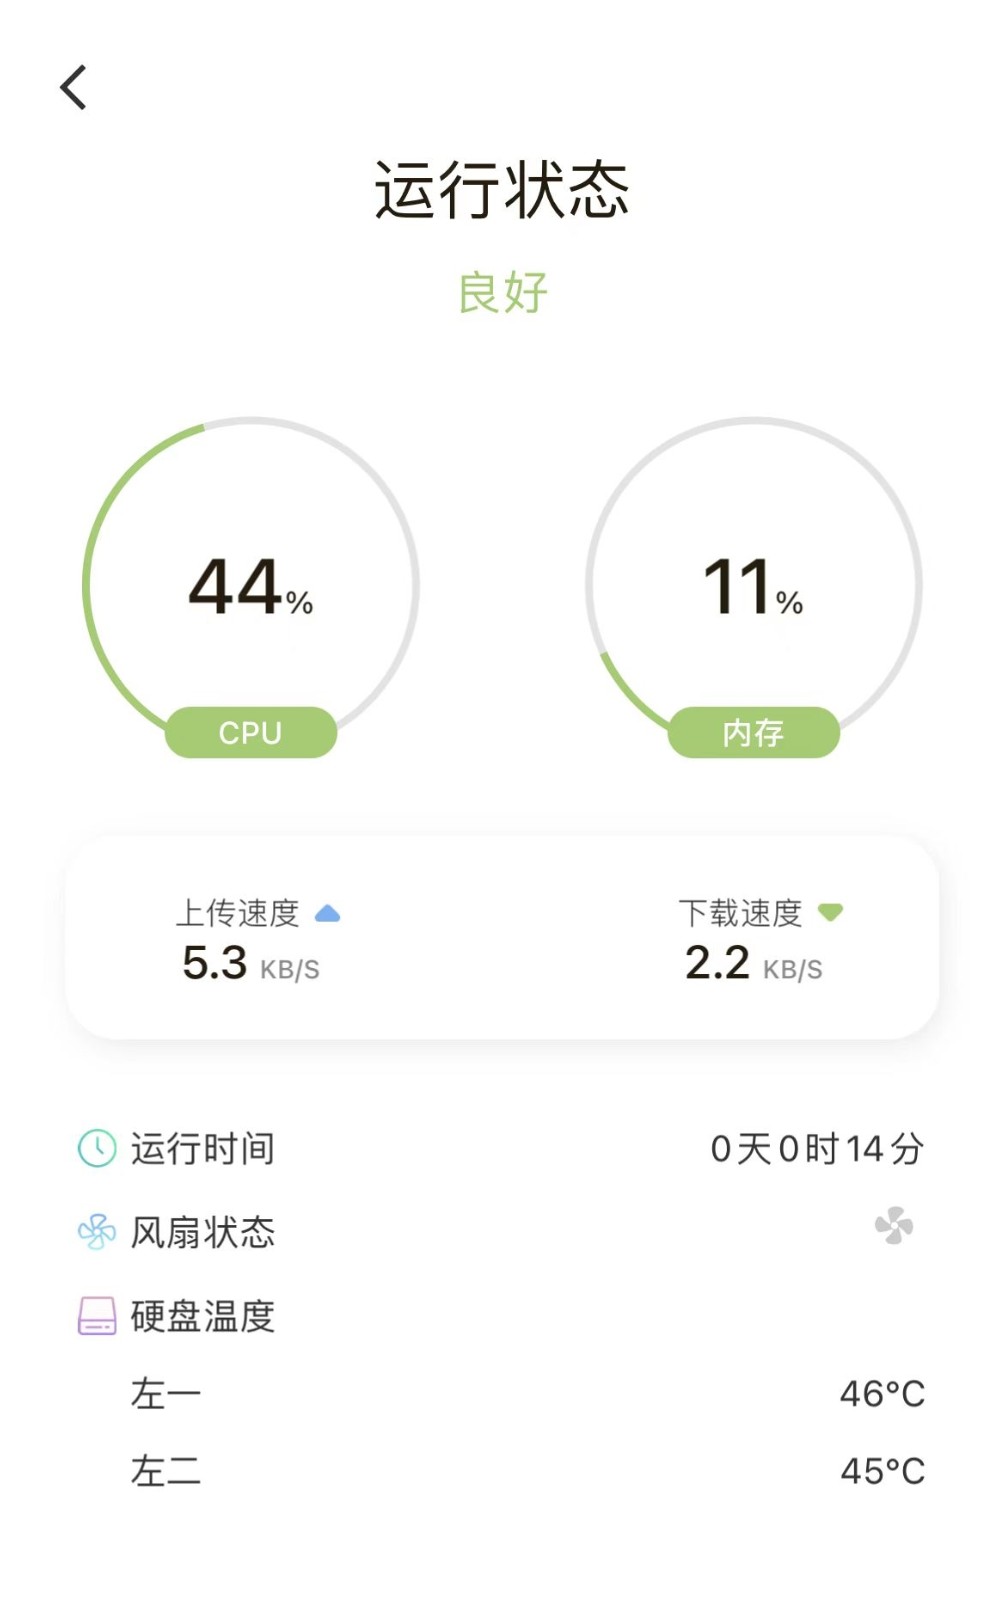Image resolution: width=1005 pixels, height=1600 pixels.
Task: Tap the green 内存 label badge
Action: tap(754, 732)
